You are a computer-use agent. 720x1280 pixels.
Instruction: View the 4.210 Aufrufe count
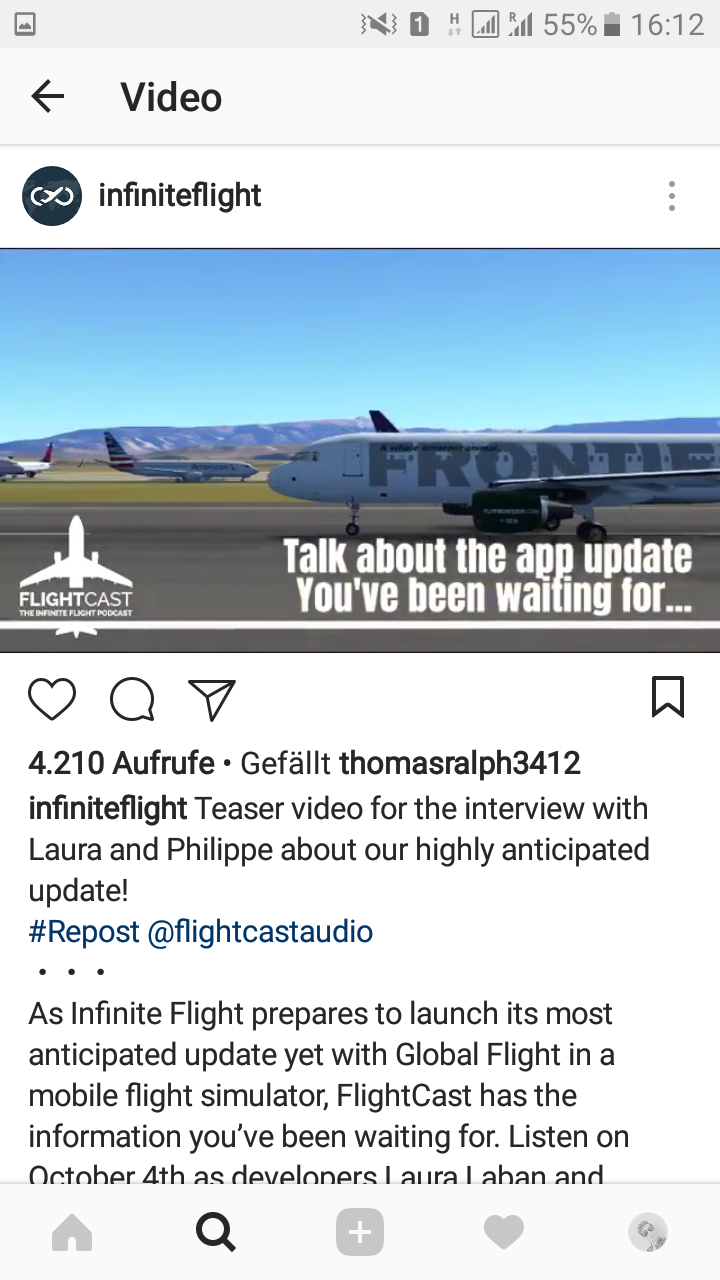[121, 764]
